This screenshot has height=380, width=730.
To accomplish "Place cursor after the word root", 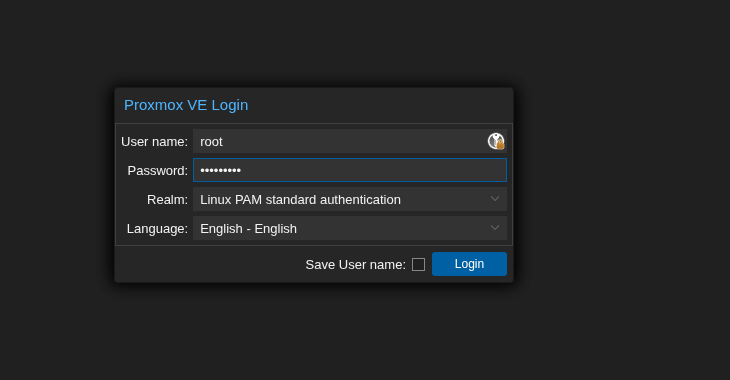I will [224, 142].
